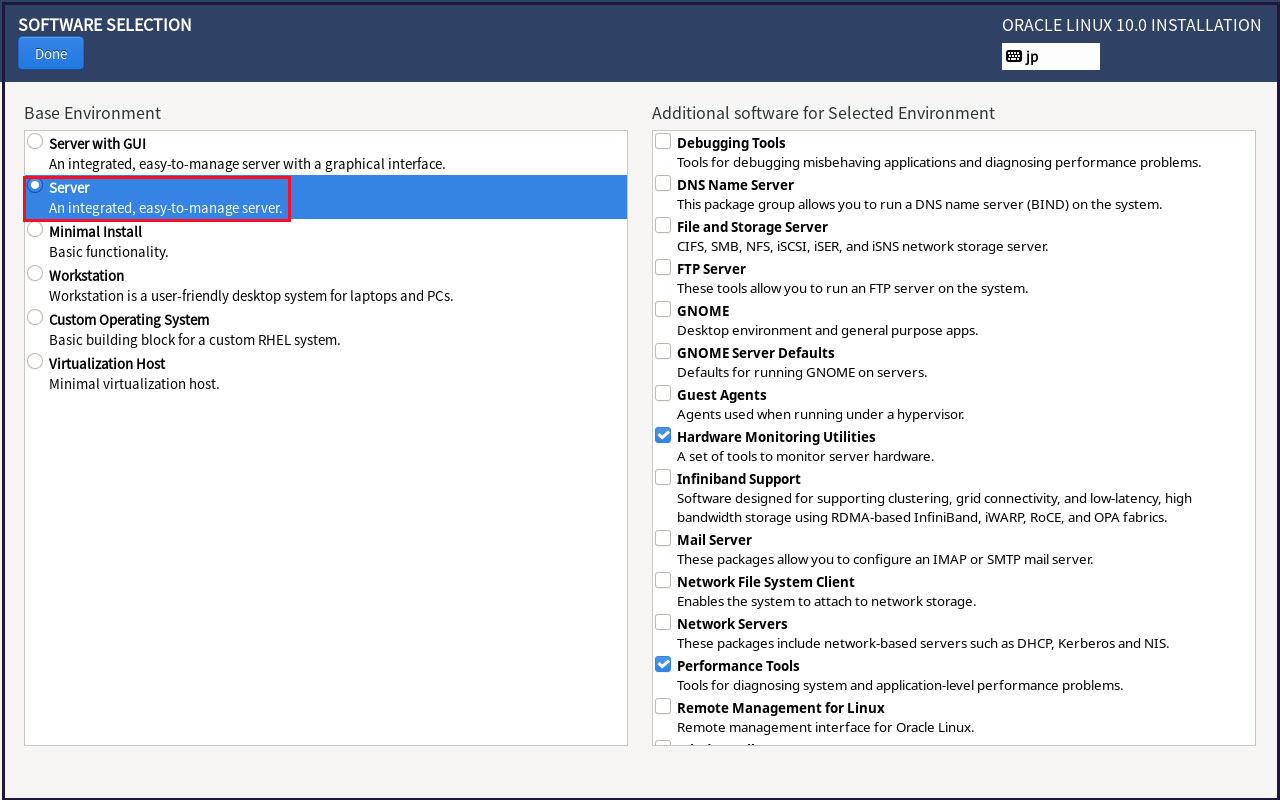1280x800 pixels.
Task: Check Remote Management for Linux
Action: (x=663, y=706)
